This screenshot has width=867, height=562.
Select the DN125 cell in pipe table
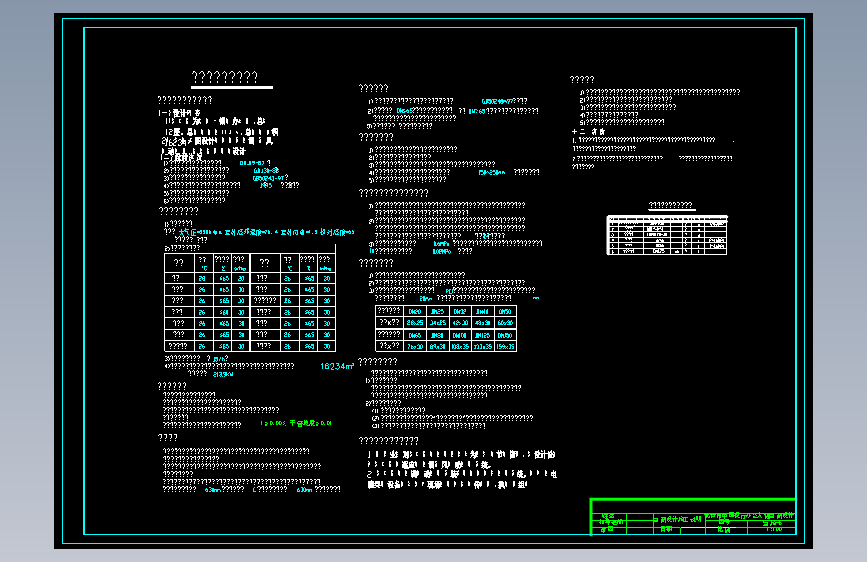pos(482,335)
